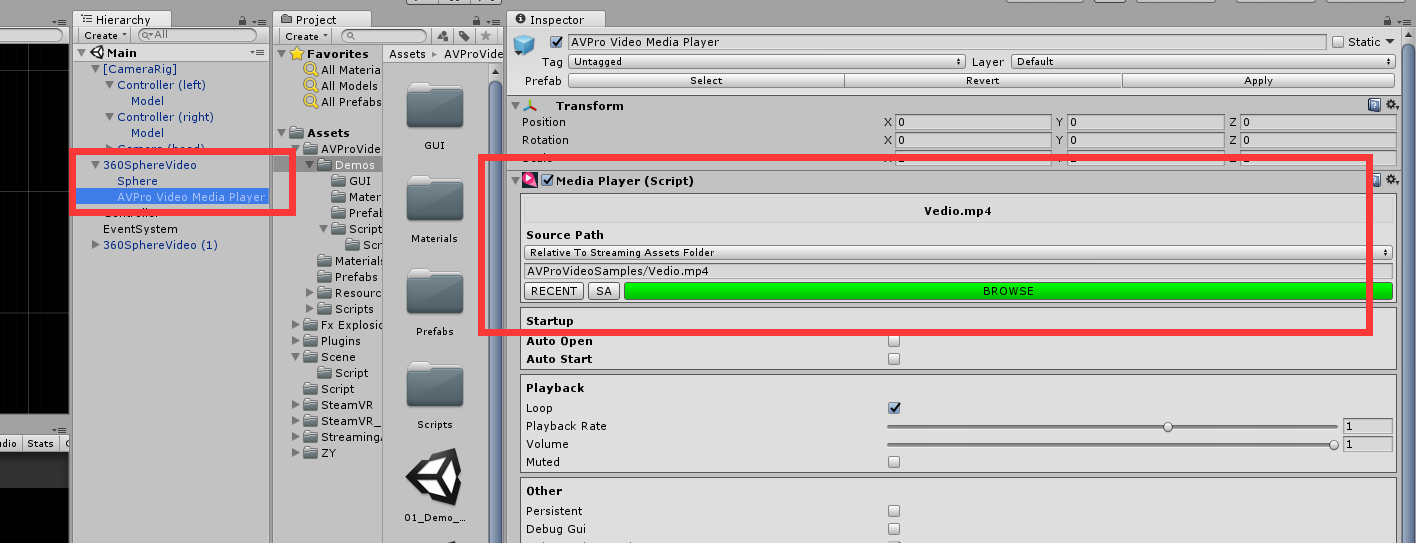Viewport: 1416px width, 543px height.
Task: Adjust the Playback Rate slider handle
Action: coord(1167,426)
